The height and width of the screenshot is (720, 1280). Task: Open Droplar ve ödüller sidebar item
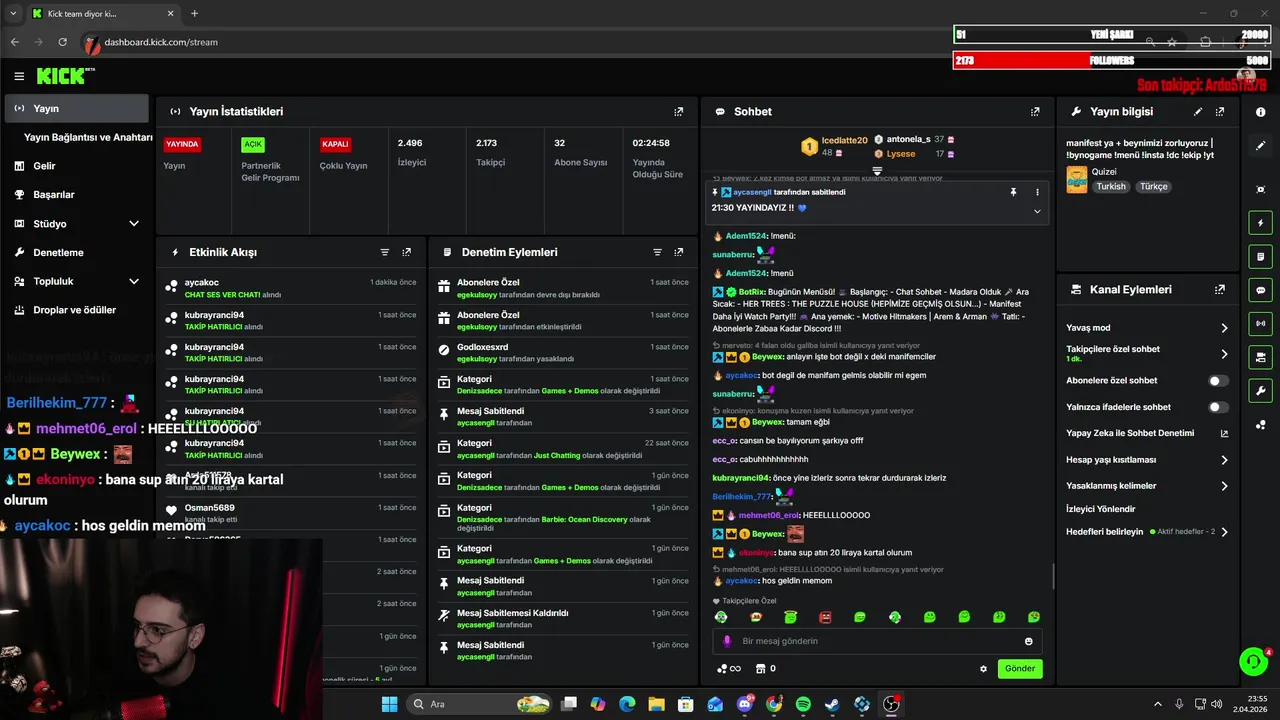pos(76,310)
